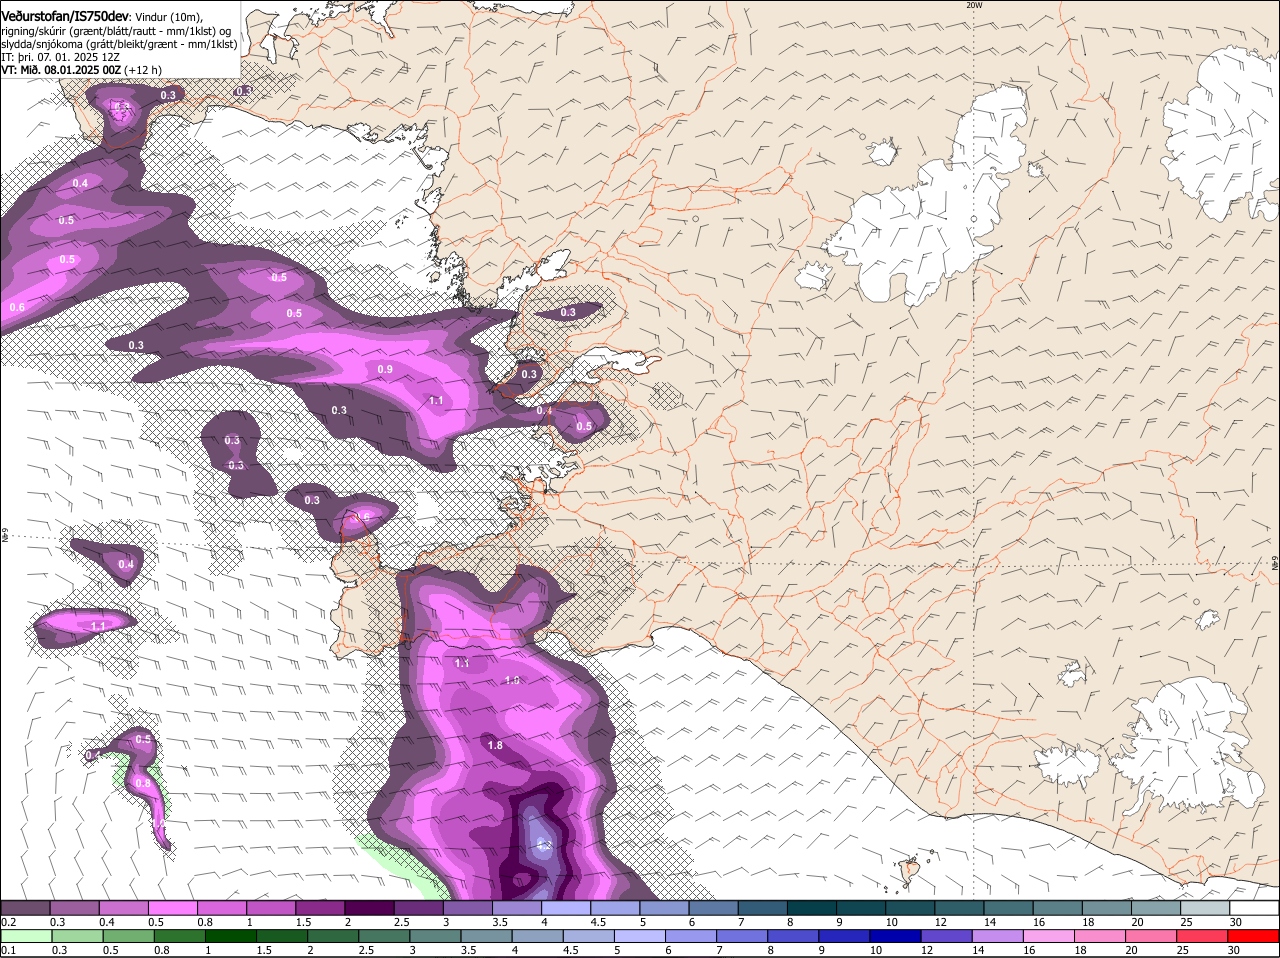The width and height of the screenshot is (1280, 958).
Task: Click the '0.2' label in the upper legend
Action: click(x=9, y=922)
